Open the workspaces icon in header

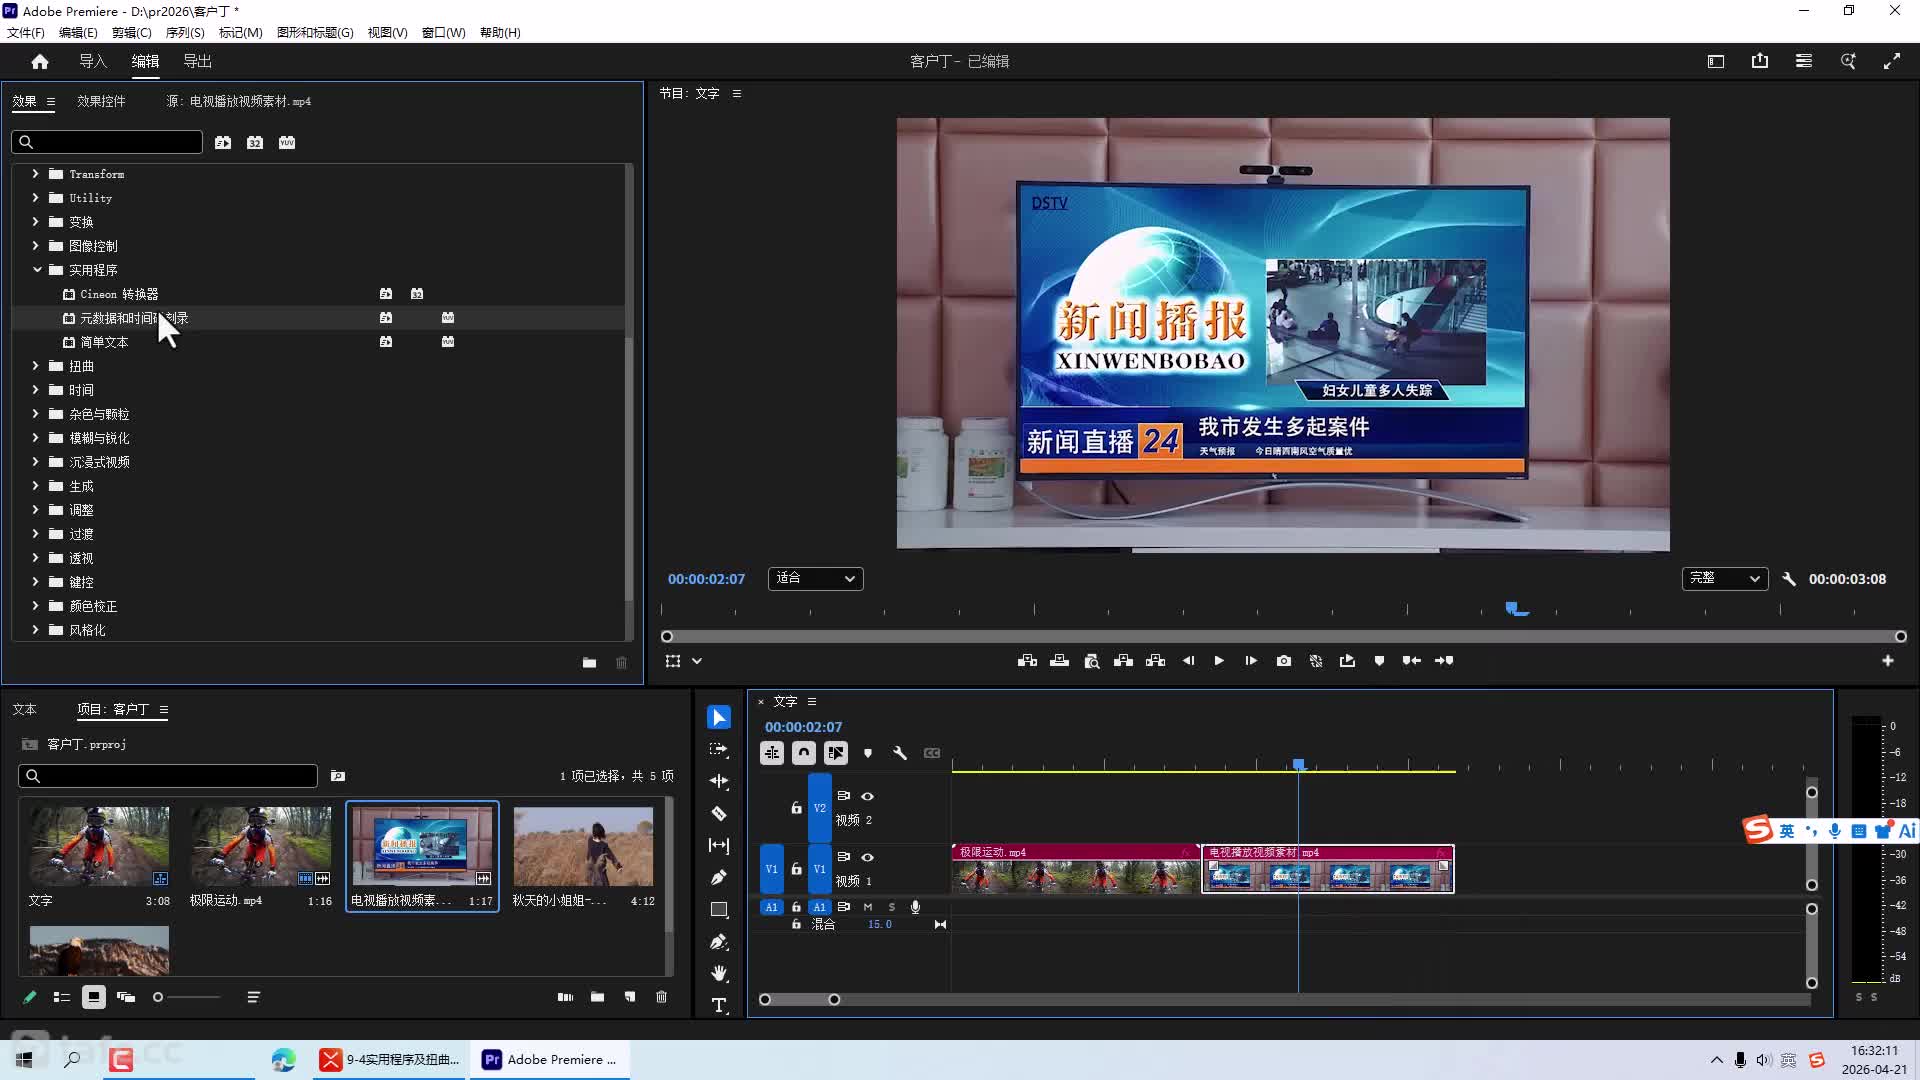(x=1804, y=61)
